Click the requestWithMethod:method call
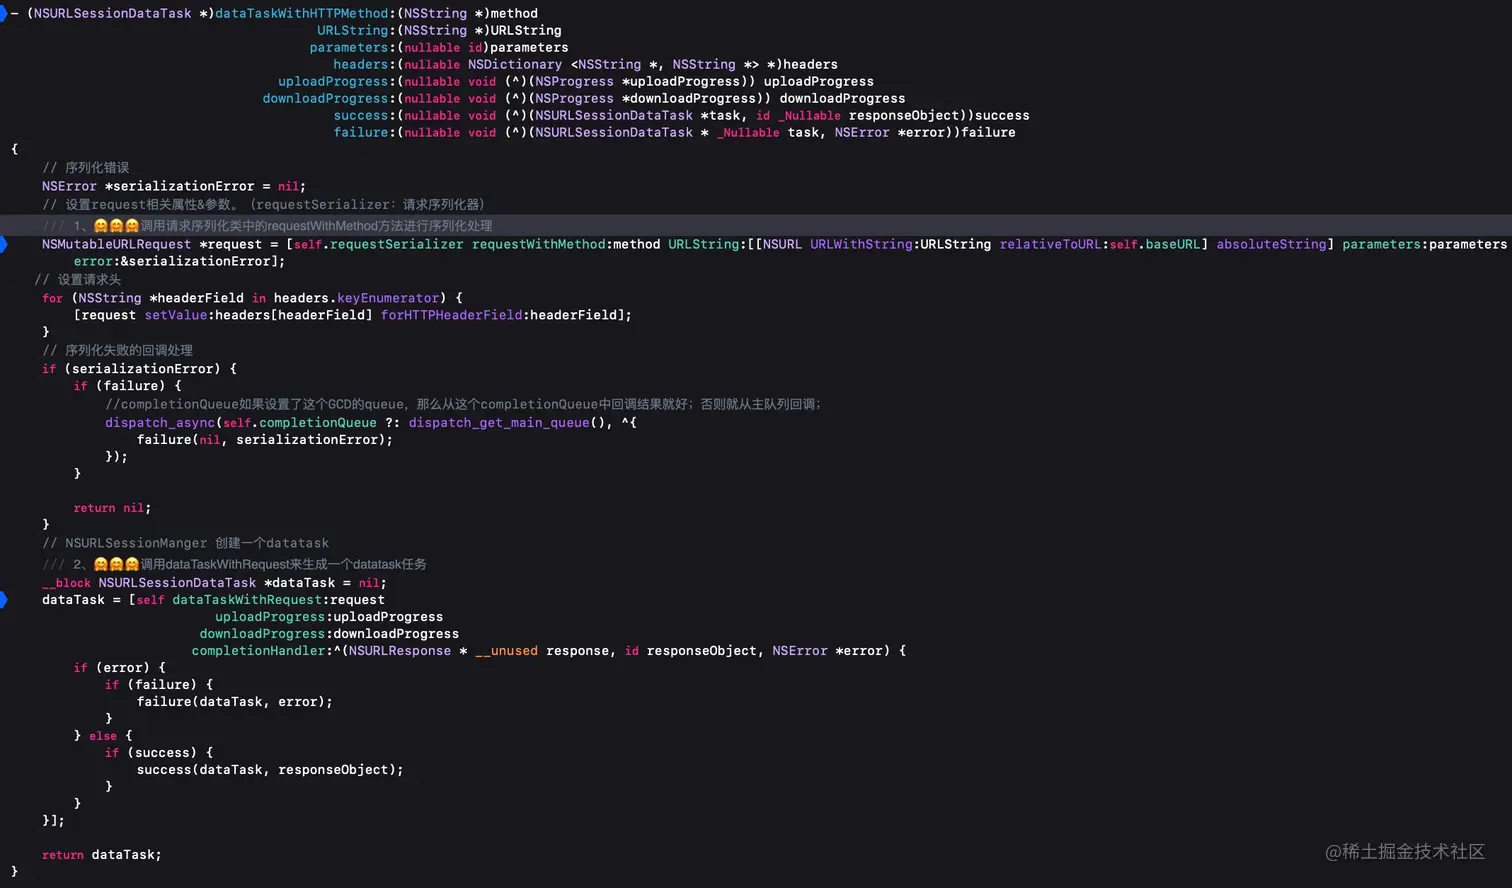 566,244
